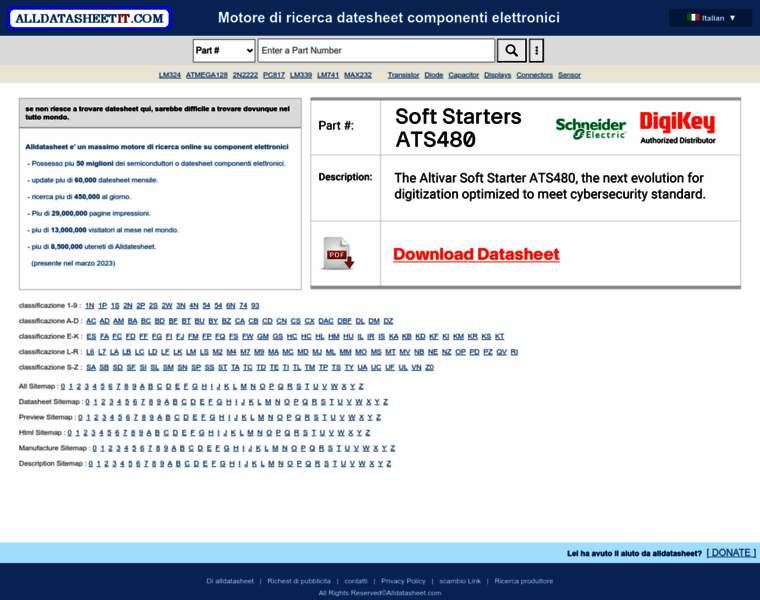This screenshot has width=760, height=600.
Task: Open the three-dot search options menu
Action: pyautogui.click(x=536, y=50)
